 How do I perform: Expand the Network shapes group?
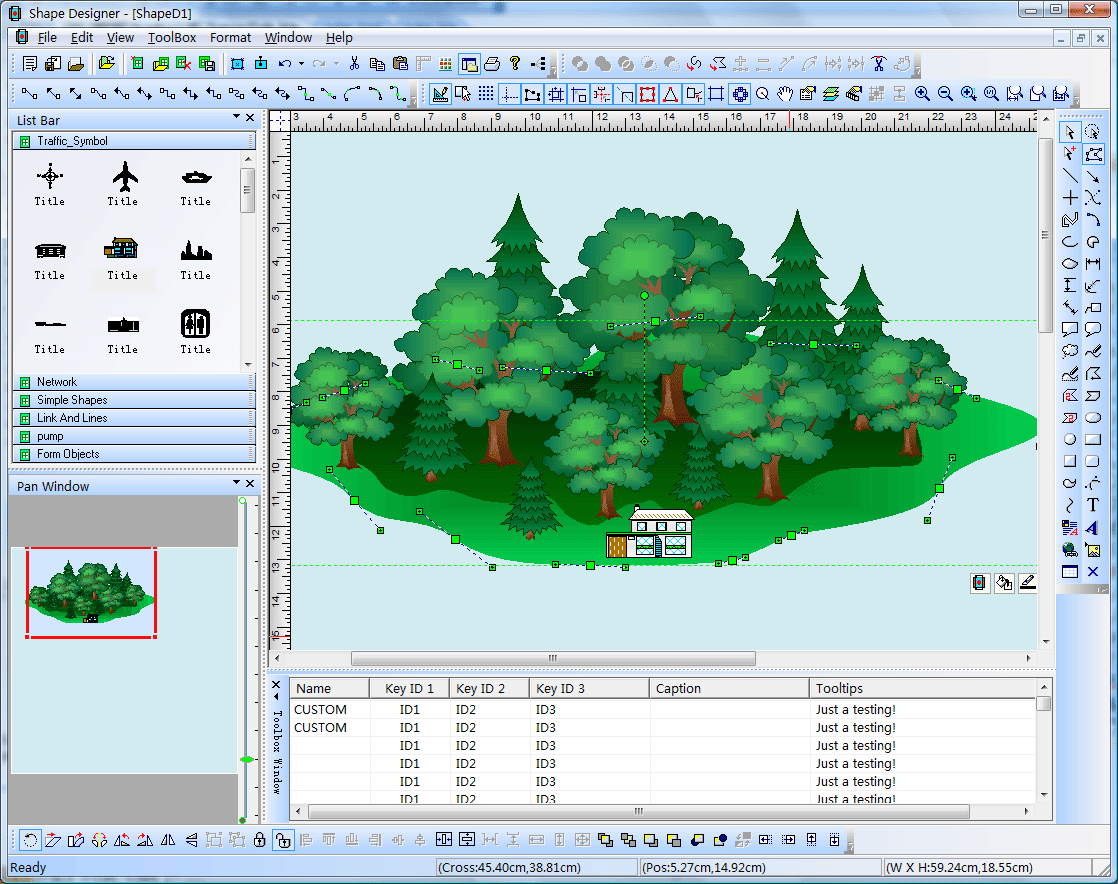pyautogui.click(x=130, y=382)
